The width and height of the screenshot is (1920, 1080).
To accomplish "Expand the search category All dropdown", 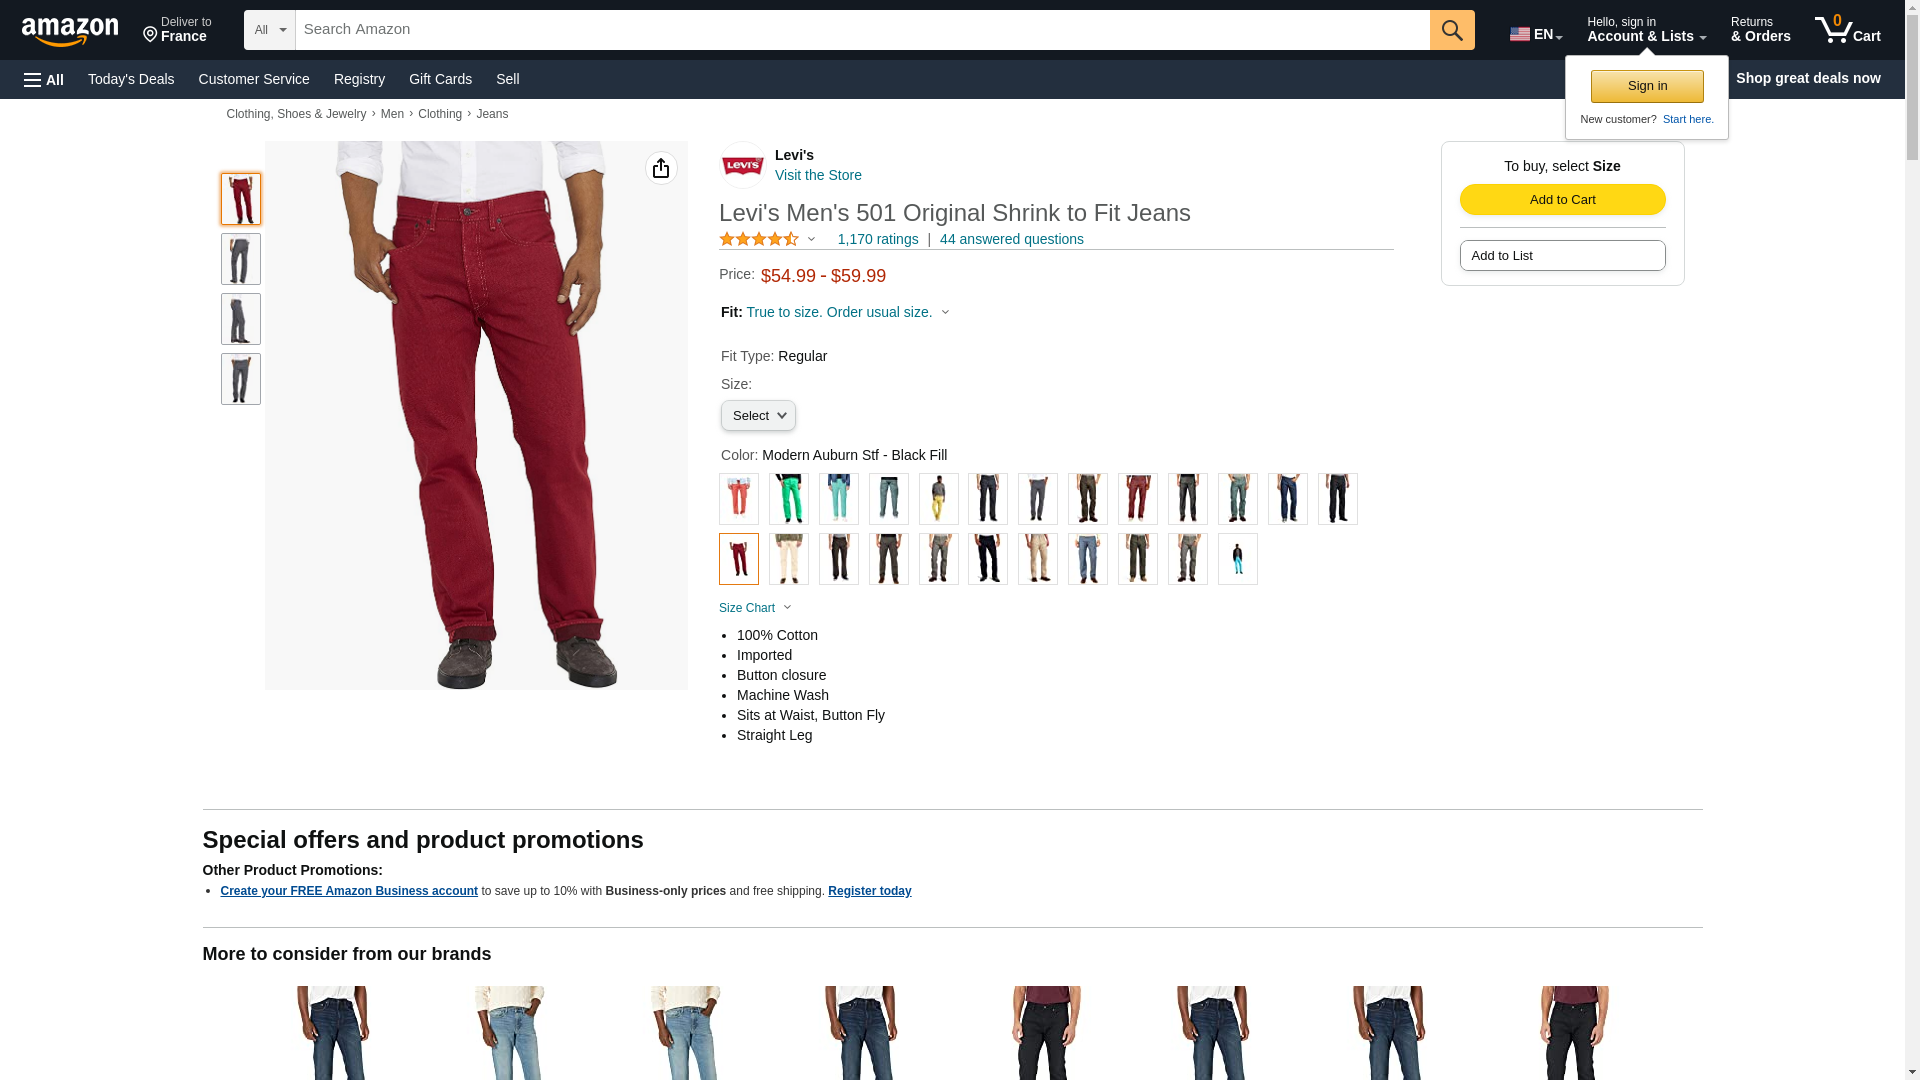I will [x=270, y=30].
